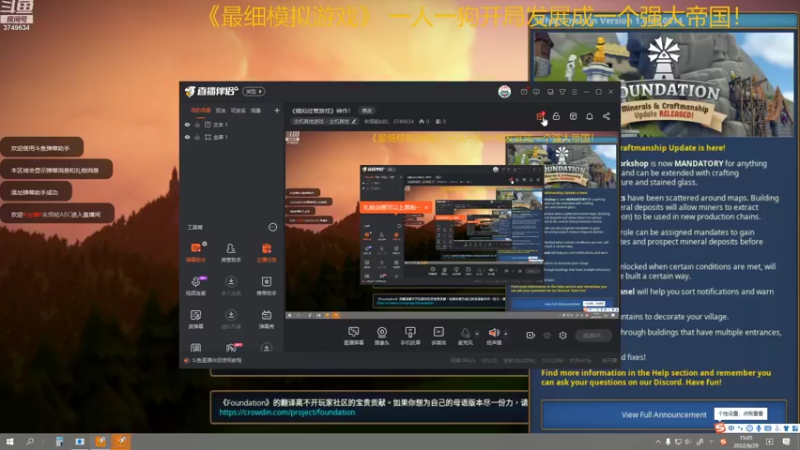800x450 pixels.
Task: Open the mail envelope icon in title bar
Action: coord(524,92)
